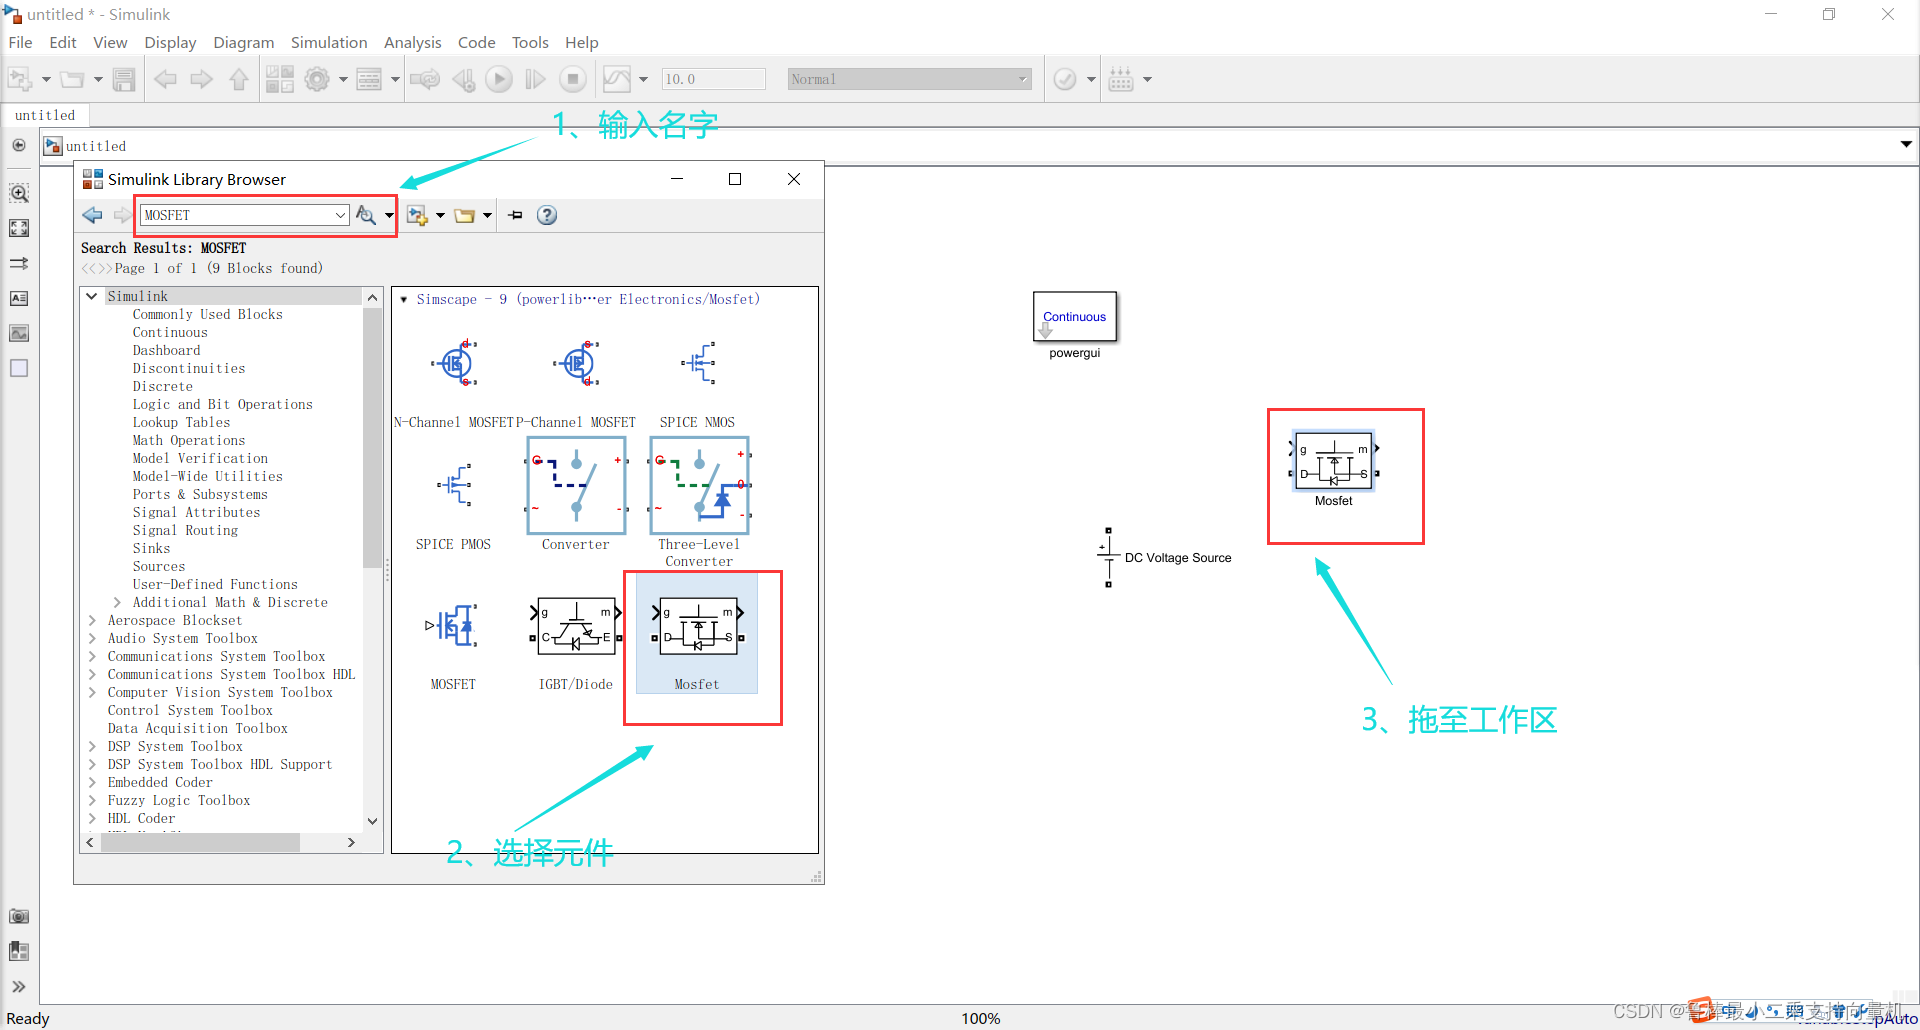Select Logic and Bit Operations library
1920x1030 pixels.
pos(222,404)
